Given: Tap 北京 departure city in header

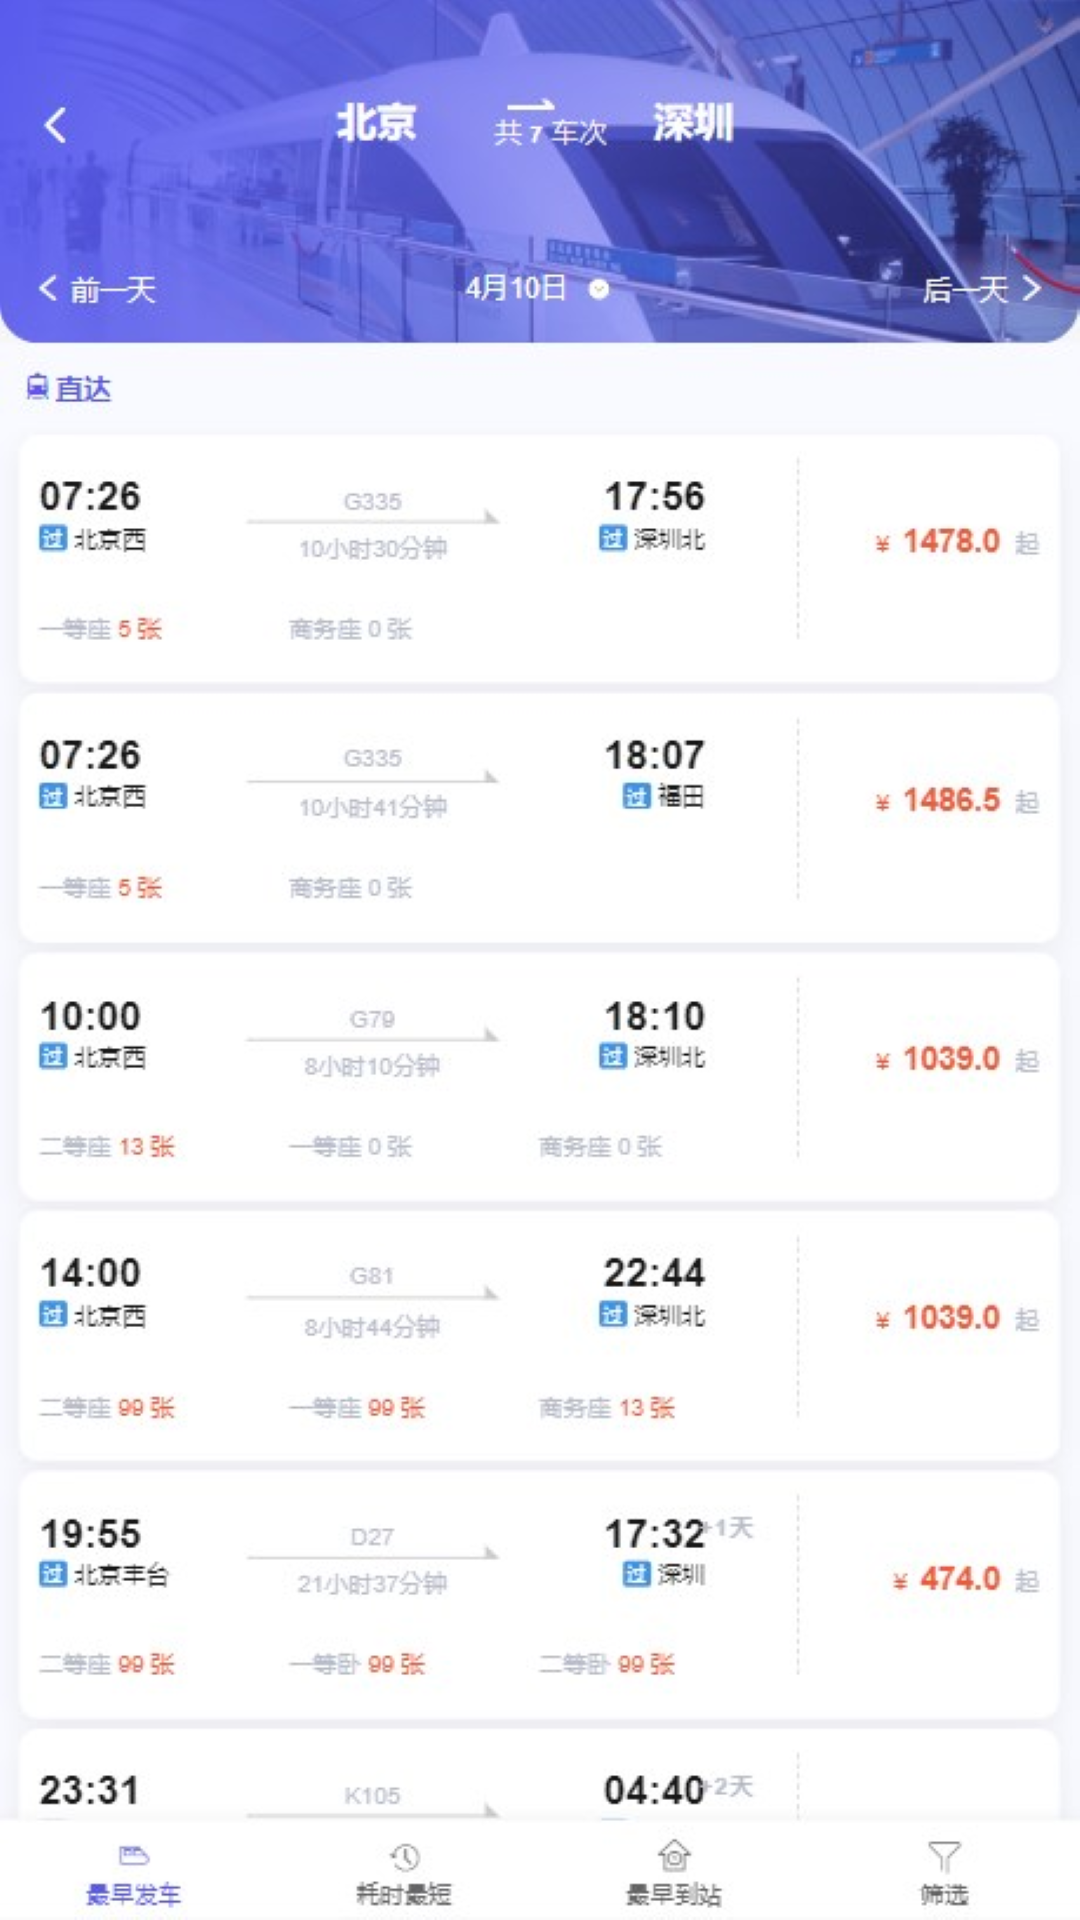Looking at the screenshot, I should 376,124.
